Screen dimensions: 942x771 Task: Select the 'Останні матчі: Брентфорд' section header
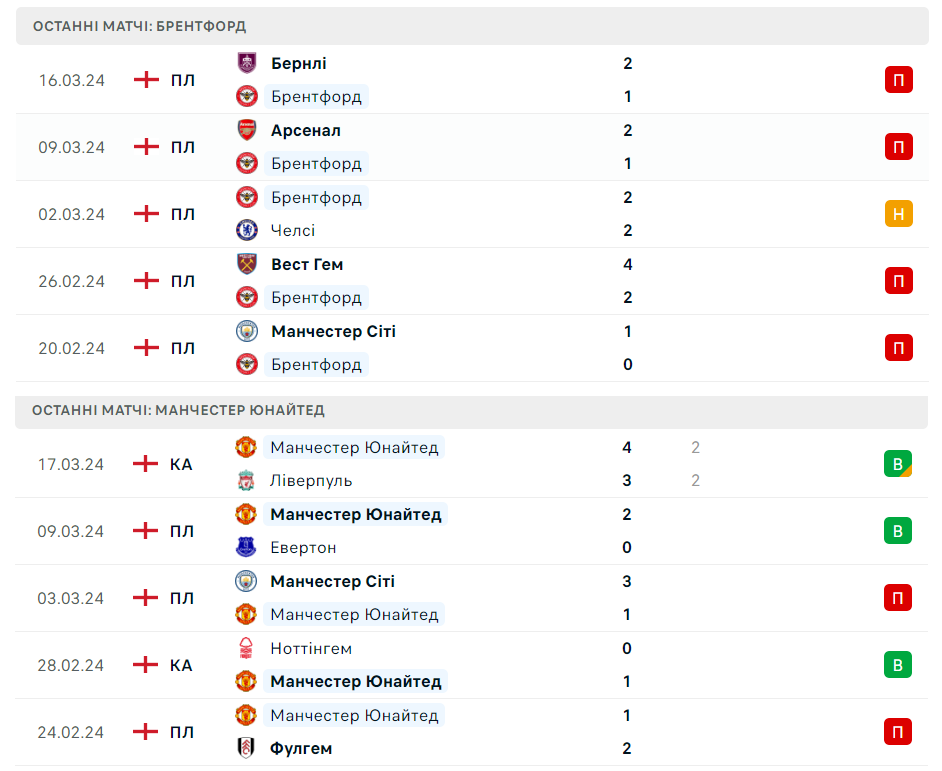click(x=140, y=26)
